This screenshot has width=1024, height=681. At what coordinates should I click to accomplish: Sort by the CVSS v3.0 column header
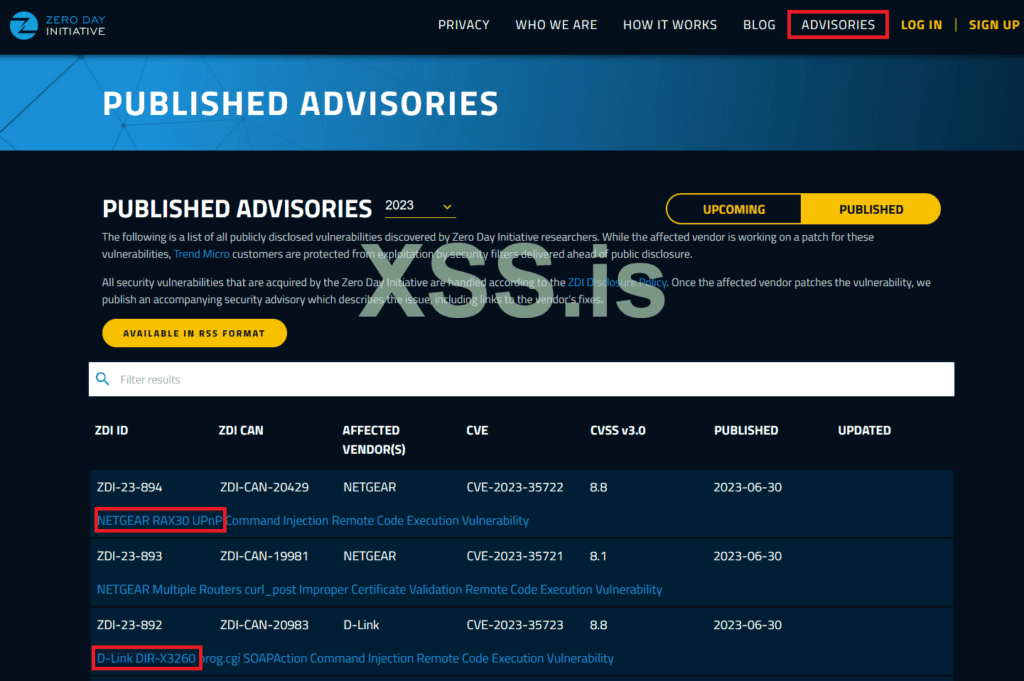click(618, 430)
